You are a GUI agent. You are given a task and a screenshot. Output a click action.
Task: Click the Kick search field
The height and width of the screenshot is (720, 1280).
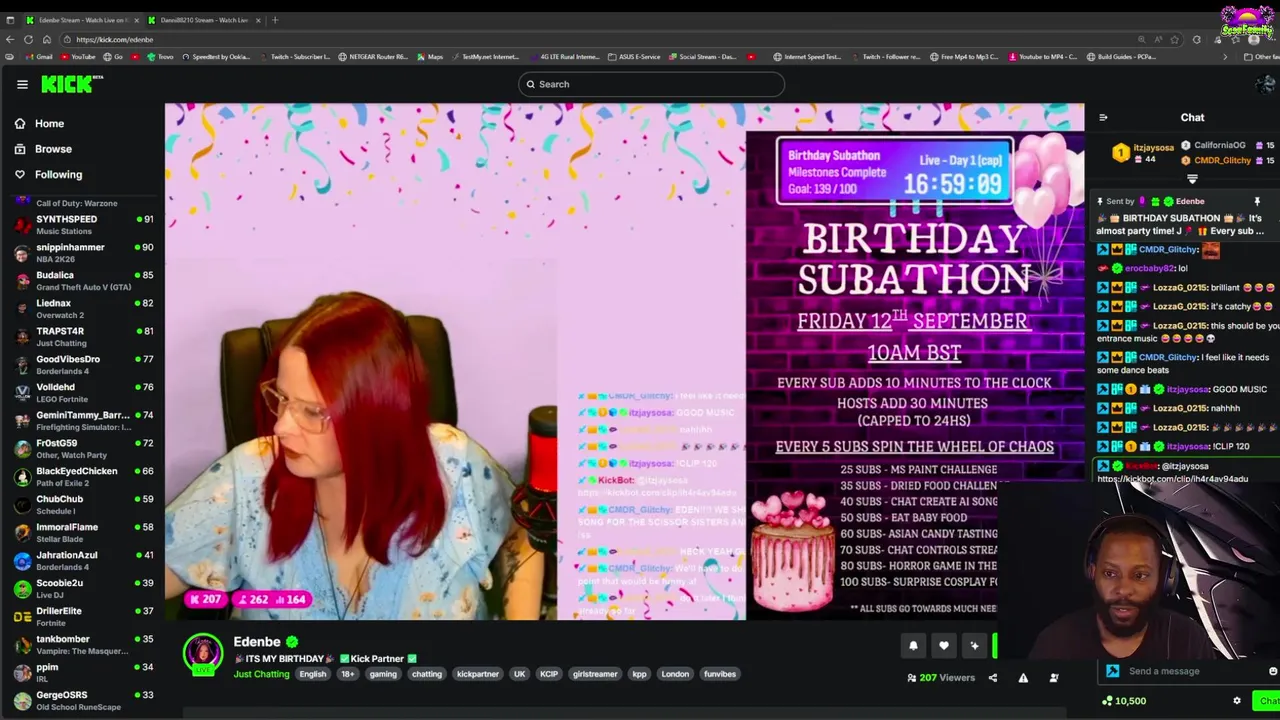pos(651,84)
